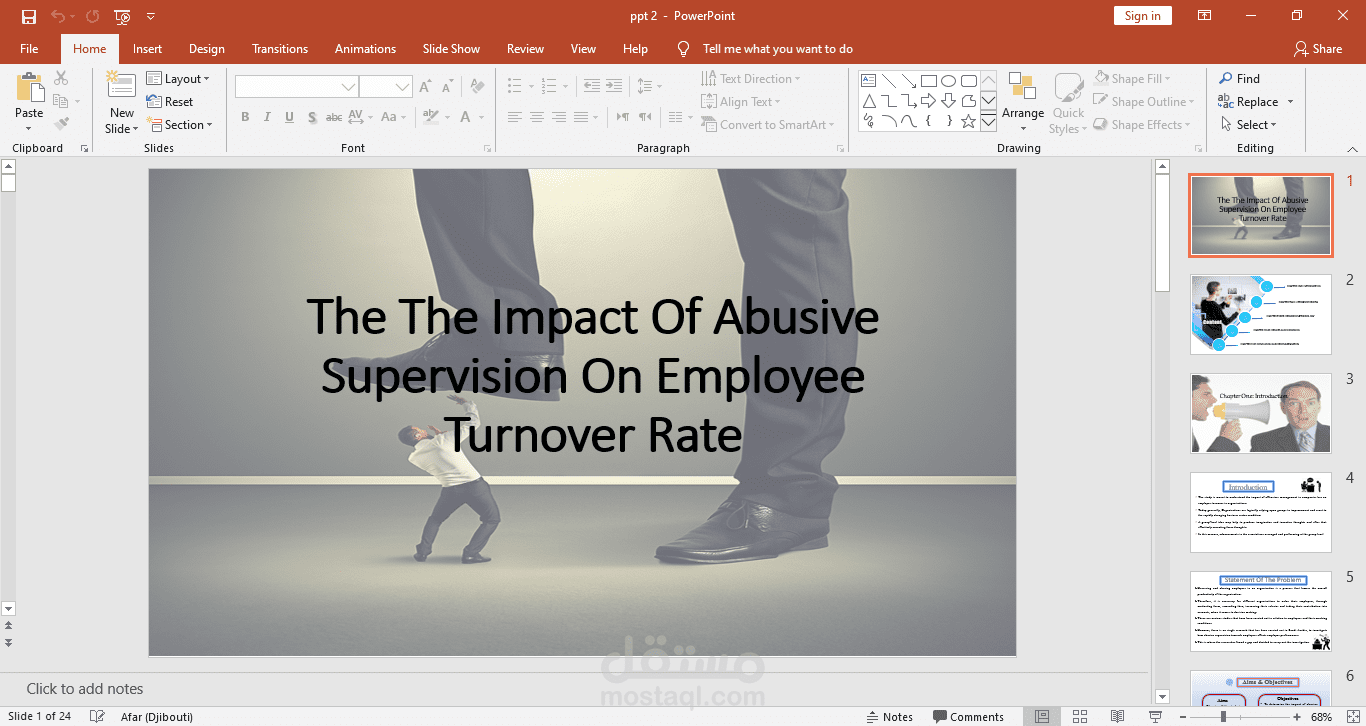Start Slide Show from status bar
This screenshot has height=726, width=1366.
(x=1155, y=716)
